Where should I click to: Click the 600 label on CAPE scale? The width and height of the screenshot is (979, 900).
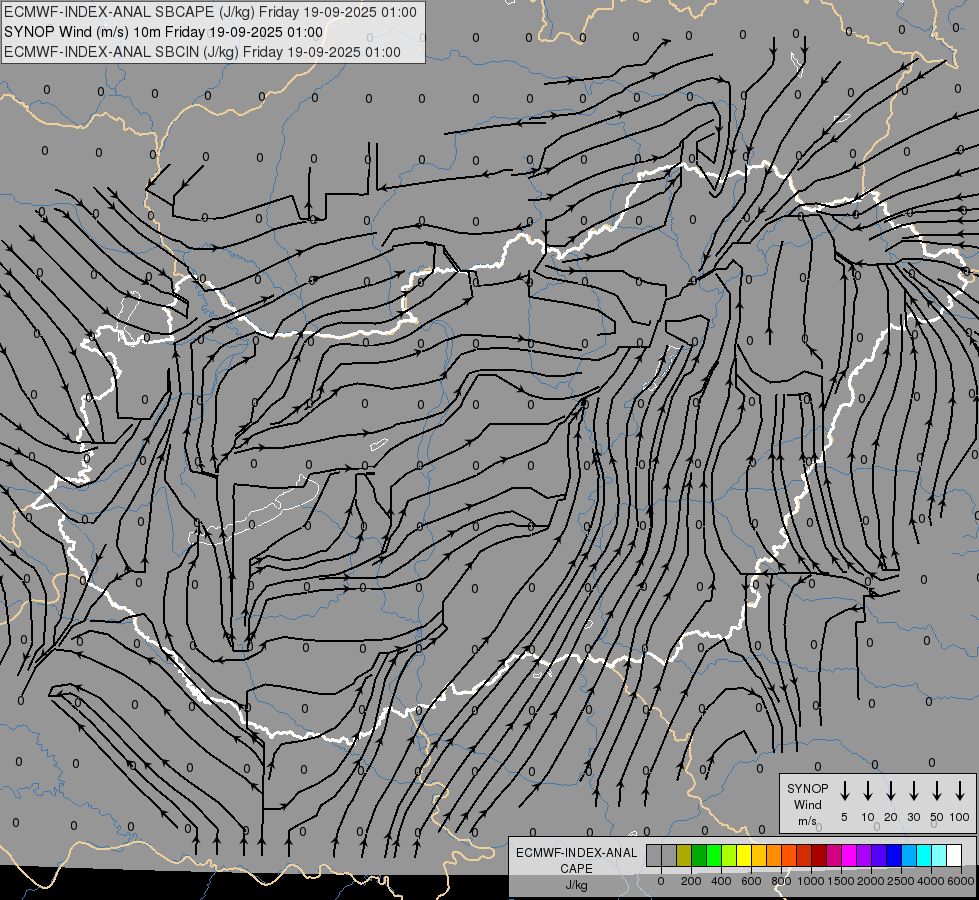(751, 881)
